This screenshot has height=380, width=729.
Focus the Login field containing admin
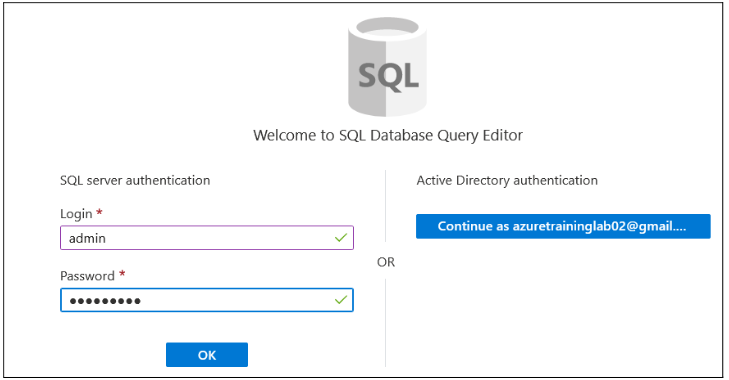coord(207,238)
